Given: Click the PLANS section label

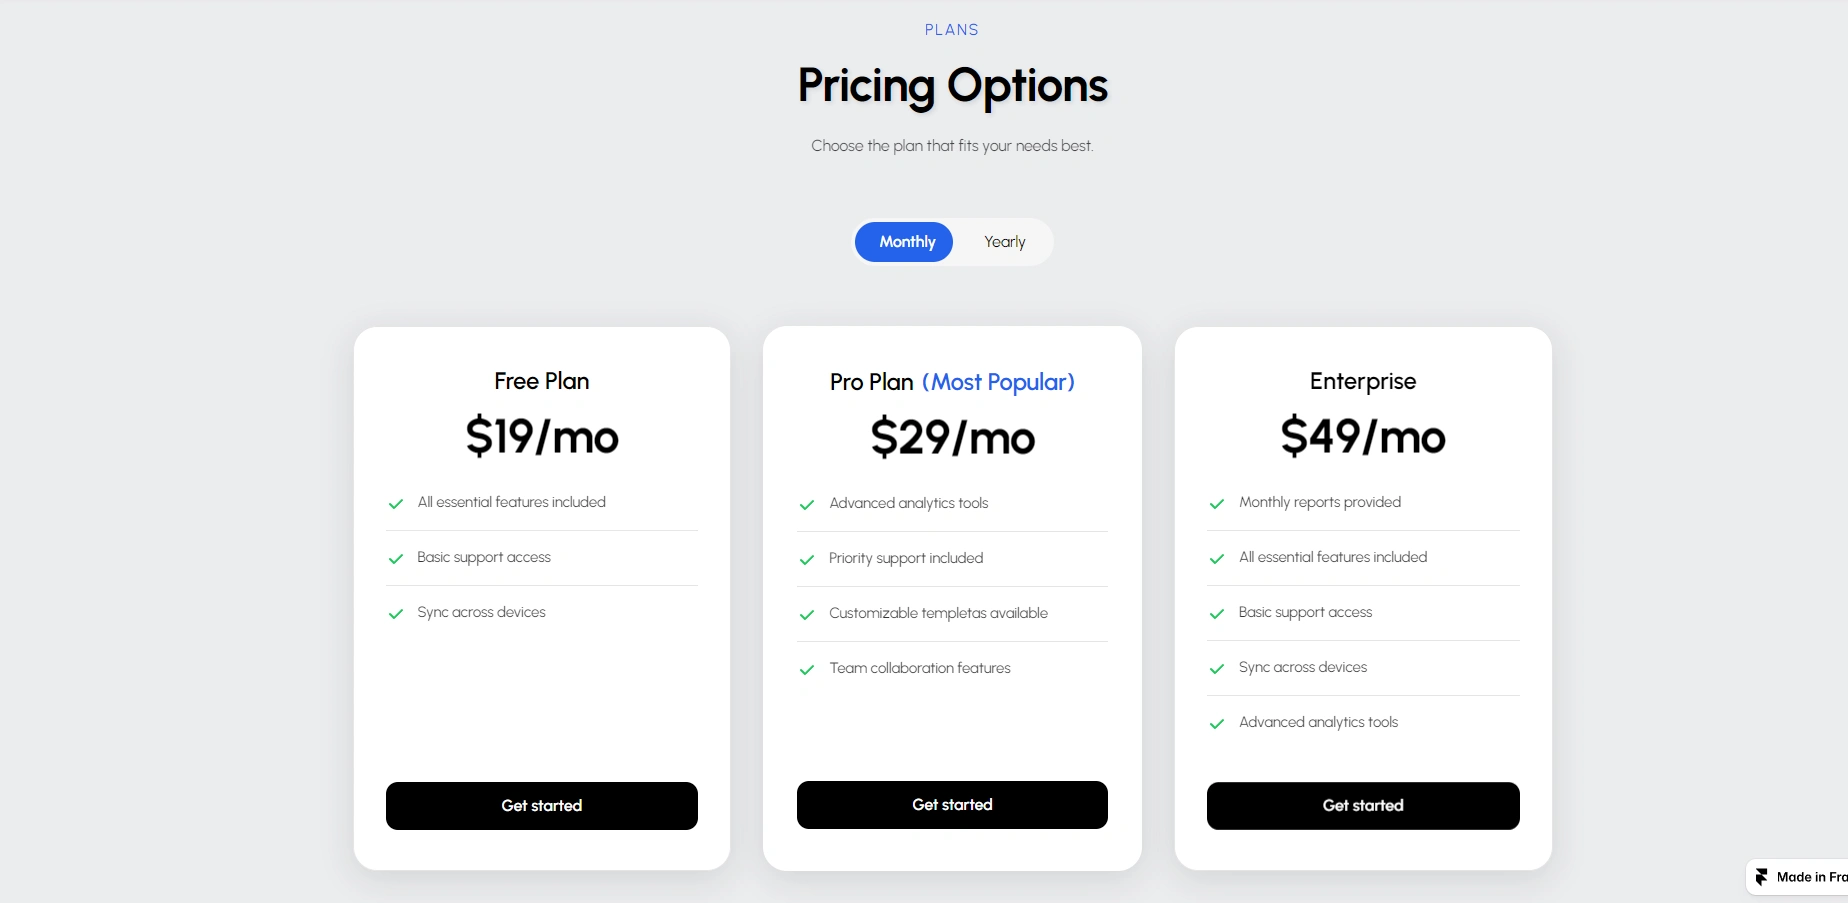Looking at the screenshot, I should tap(952, 30).
